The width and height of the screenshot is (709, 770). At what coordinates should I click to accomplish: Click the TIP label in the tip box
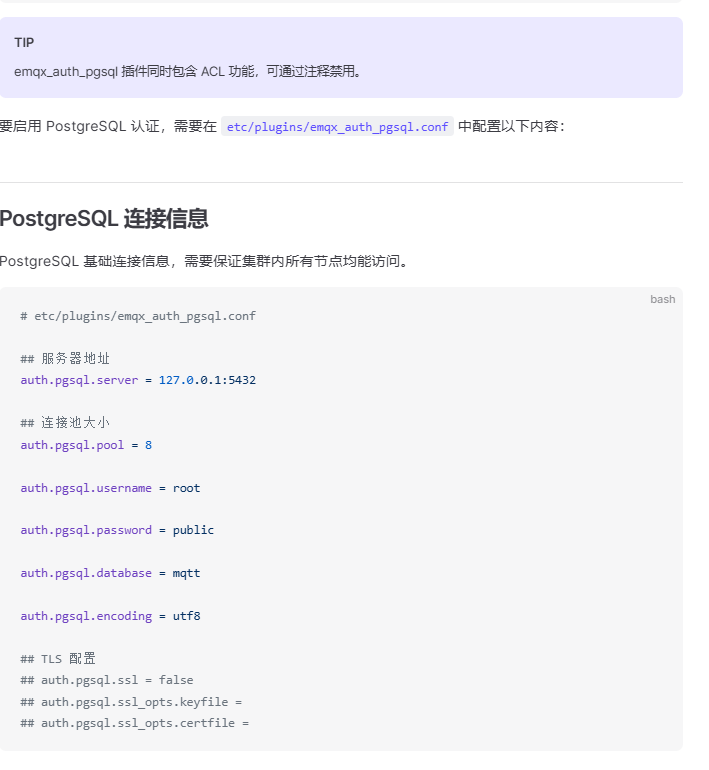24,43
